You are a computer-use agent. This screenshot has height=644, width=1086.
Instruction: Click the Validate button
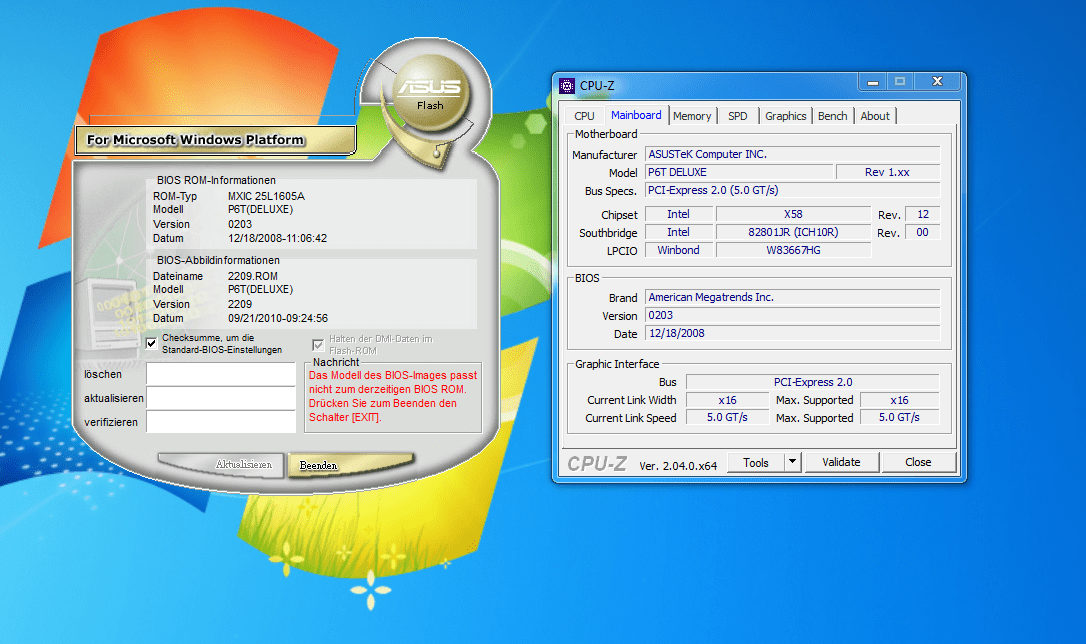coord(842,463)
